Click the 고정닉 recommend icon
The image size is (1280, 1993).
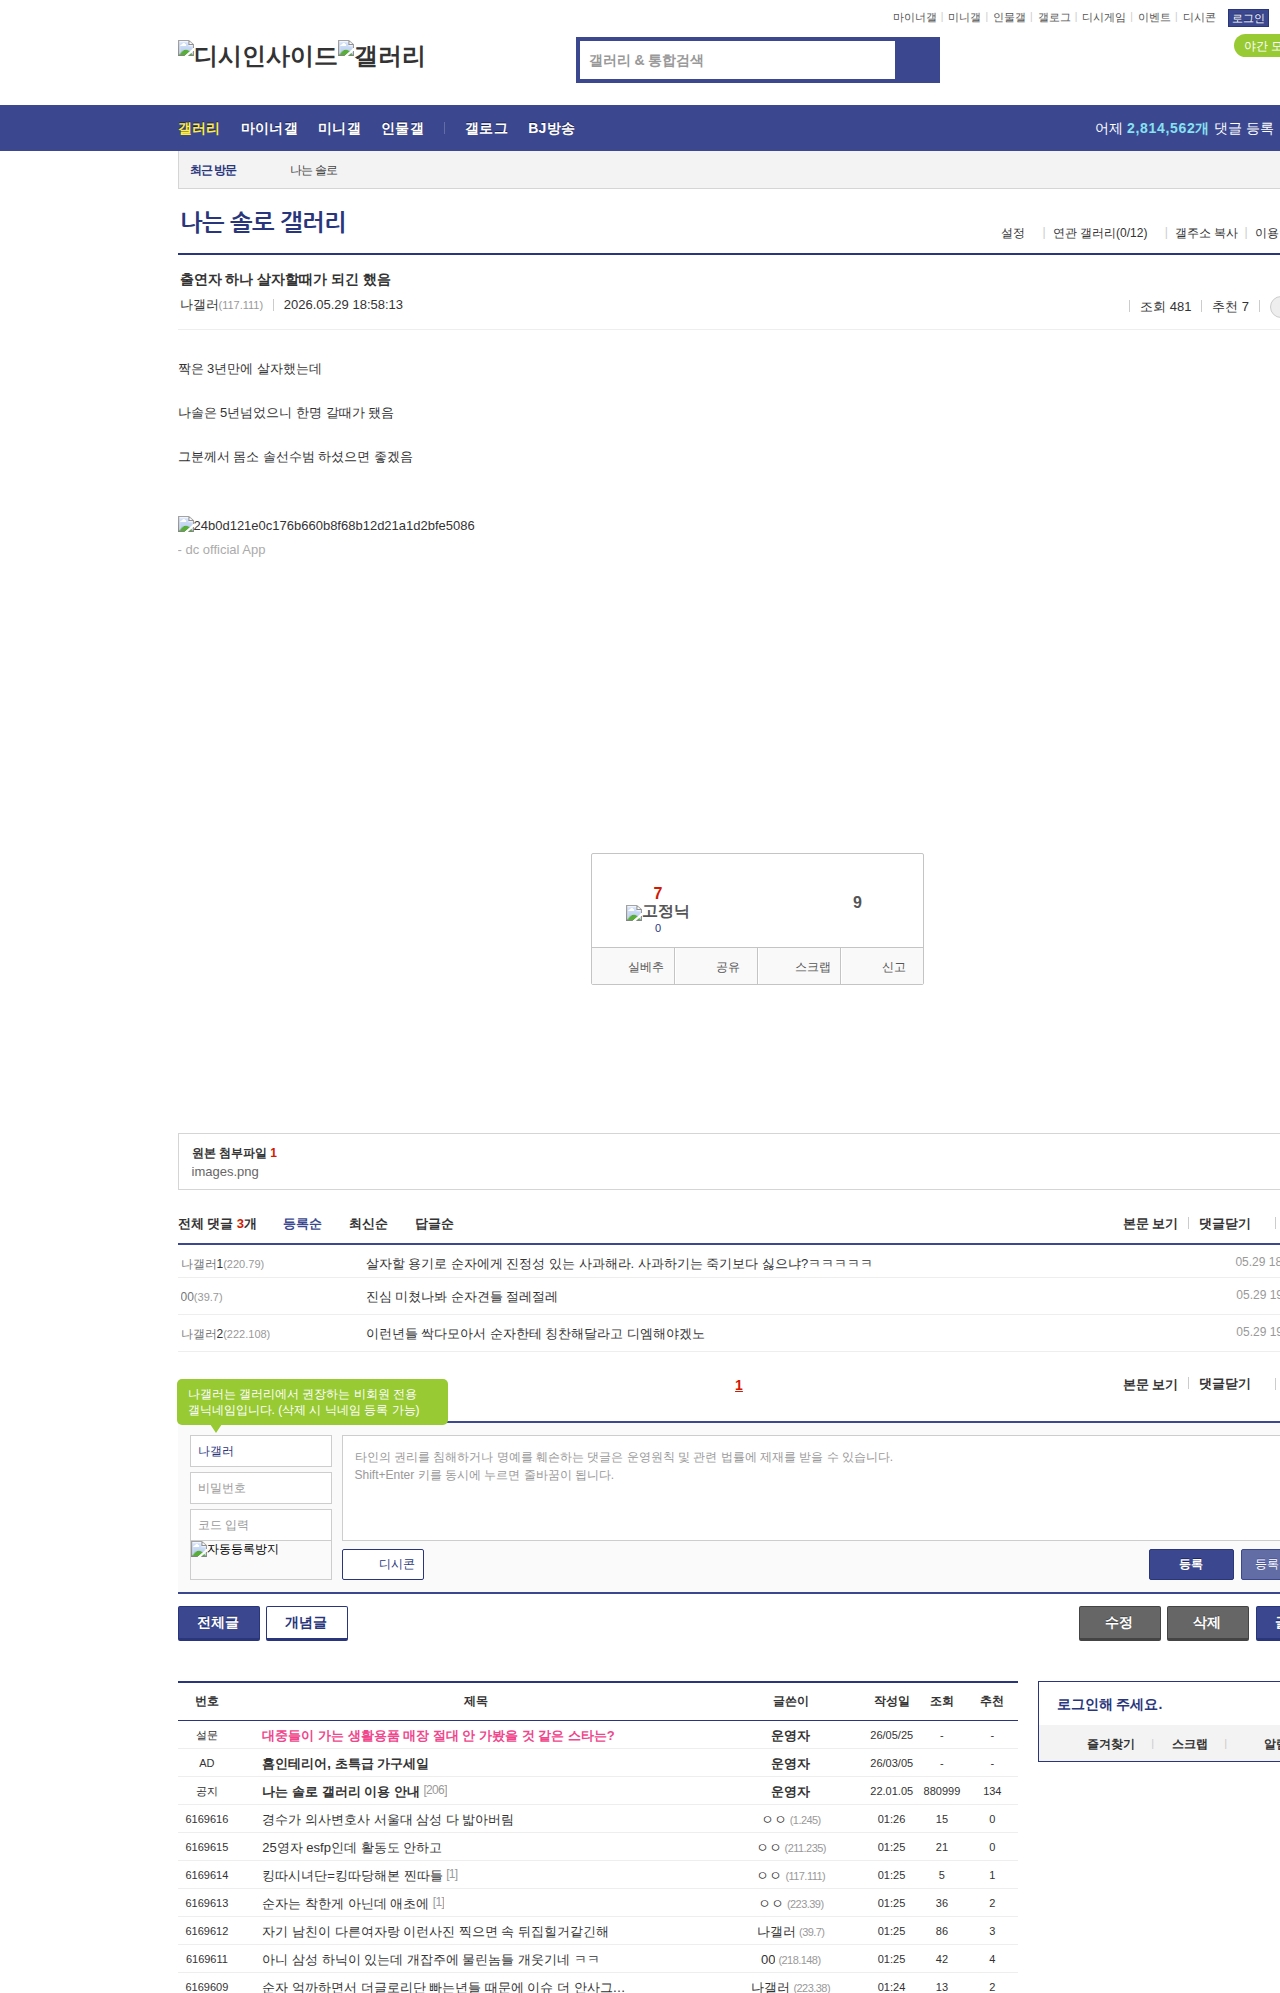(x=657, y=912)
